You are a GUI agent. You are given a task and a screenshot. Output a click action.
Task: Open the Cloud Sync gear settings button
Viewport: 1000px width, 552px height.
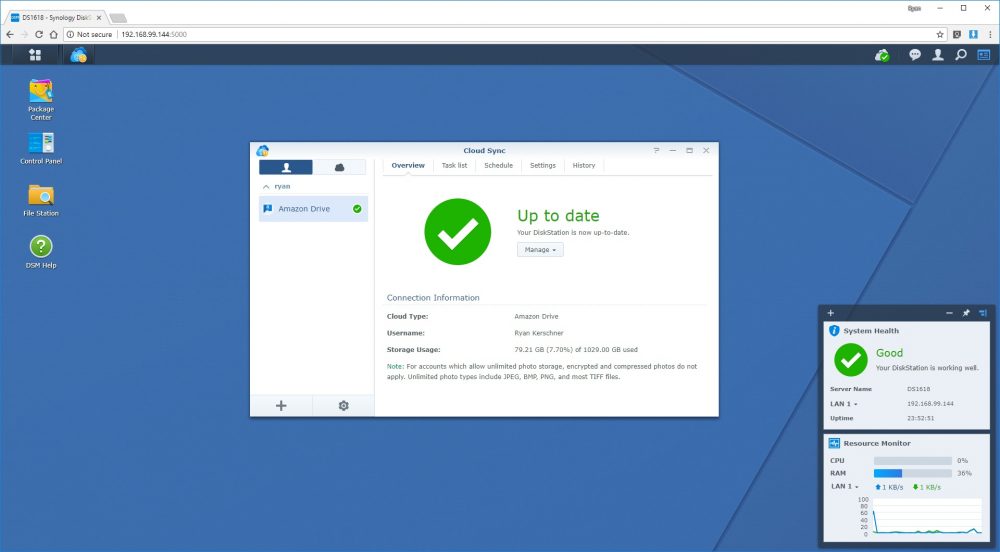pyautogui.click(x=343, y=405)
